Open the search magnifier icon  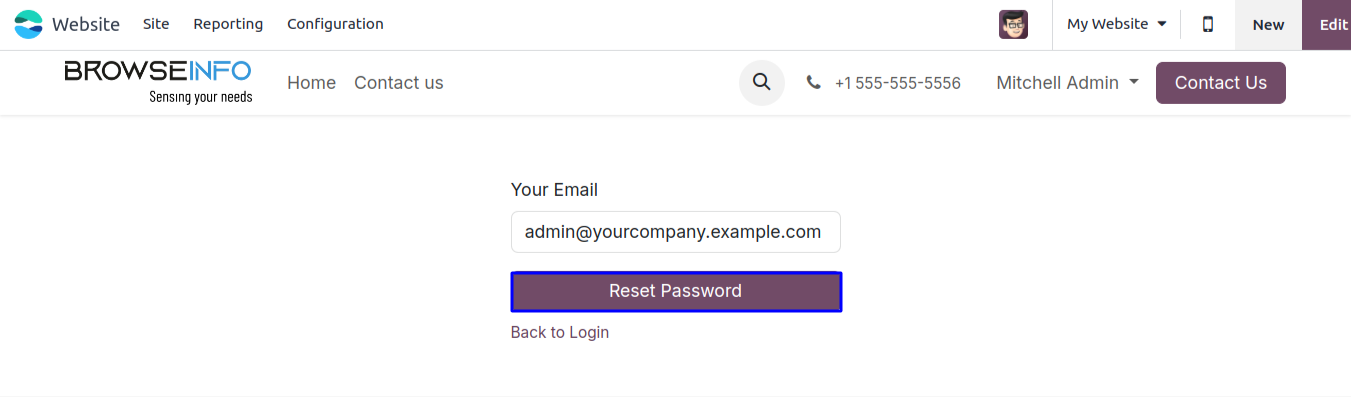(762, 83)
